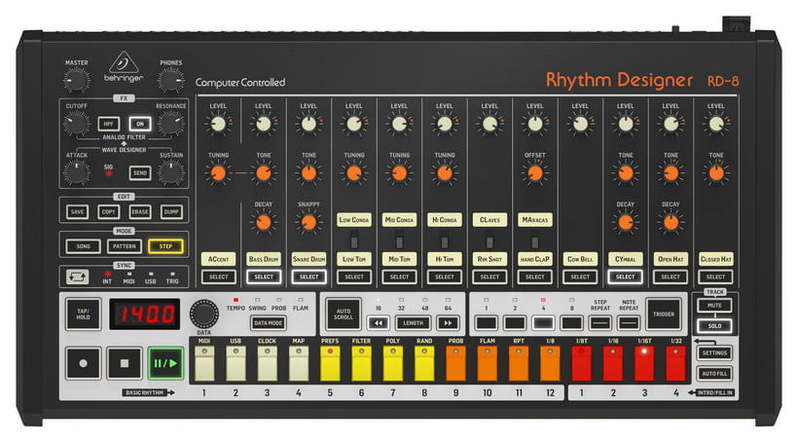Tap orange step key 12 labeled 1/8

coord(550,364)
